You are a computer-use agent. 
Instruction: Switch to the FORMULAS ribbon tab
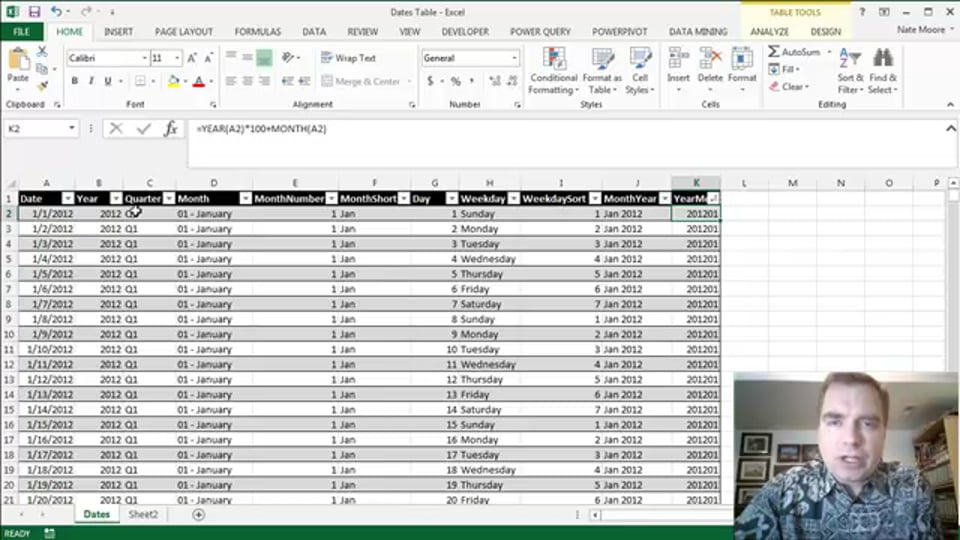[258, 31]
